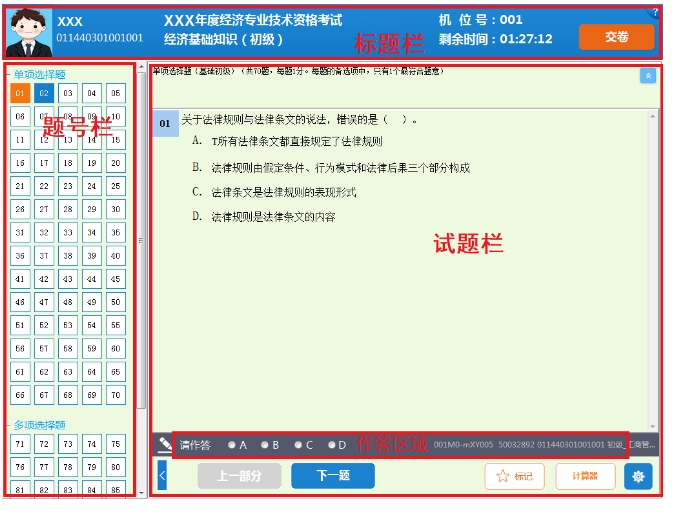Select answer option B radio button
The height and width of the screenshot is (521, 677).
[265, 445]
